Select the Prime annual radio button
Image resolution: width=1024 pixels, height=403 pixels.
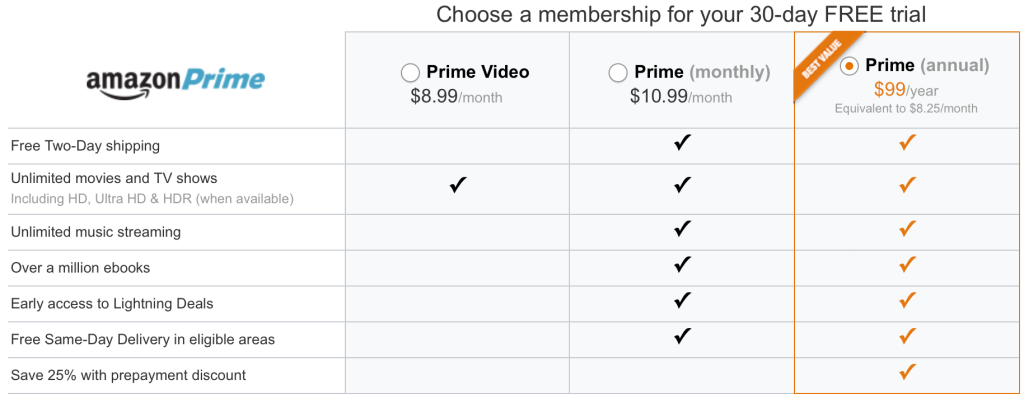pyautogui.click(x=850, y=67)
